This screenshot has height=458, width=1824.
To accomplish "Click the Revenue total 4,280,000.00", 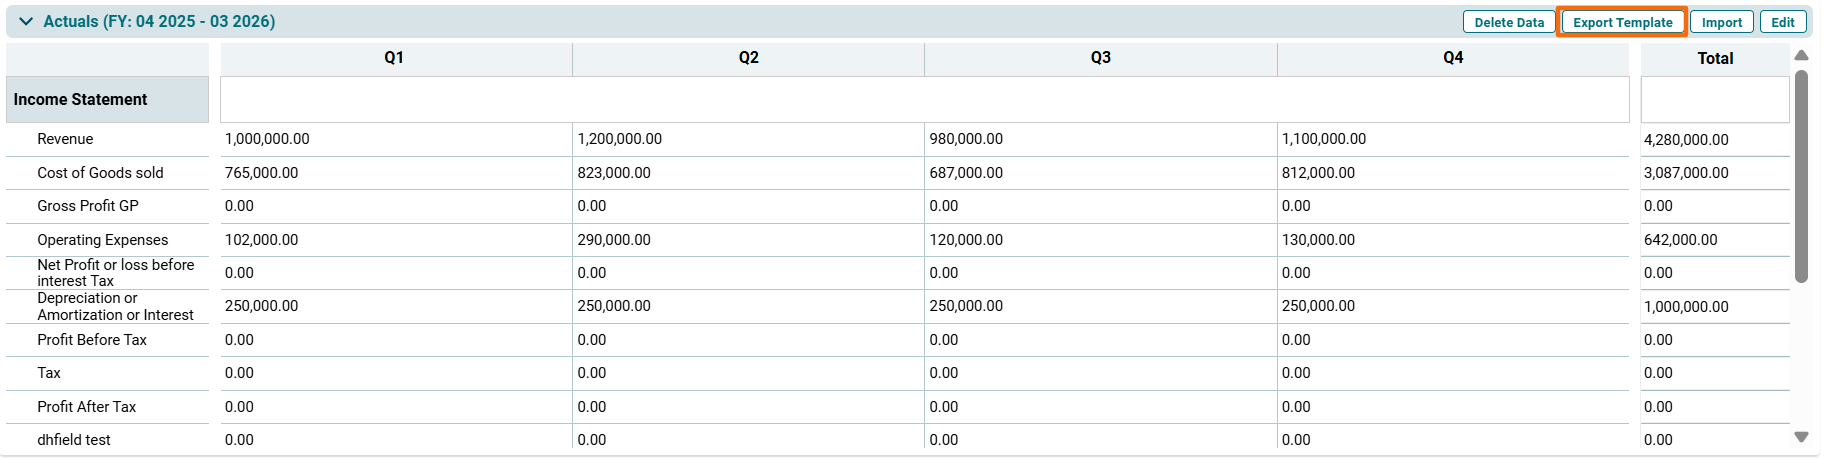I will (x=1686, y=140).
